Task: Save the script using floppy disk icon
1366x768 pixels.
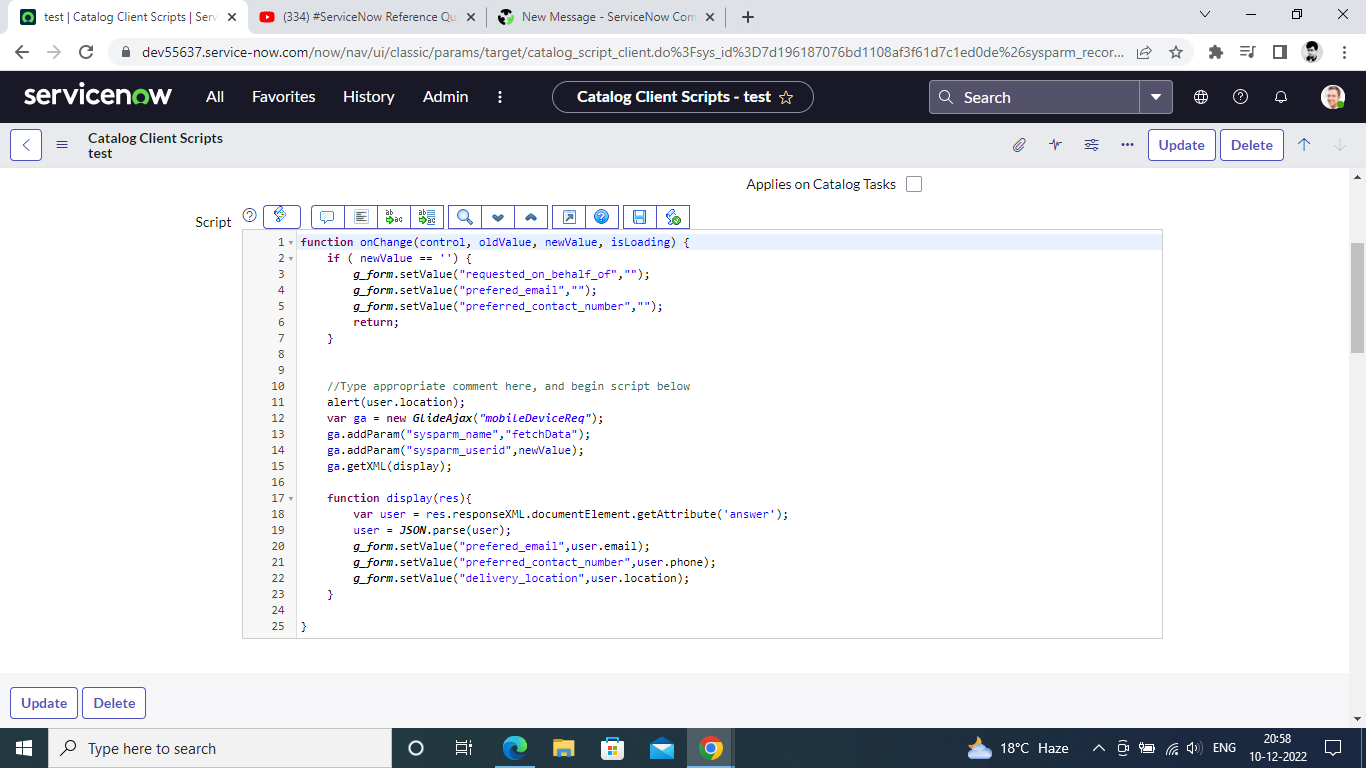Action: point(639,217)
